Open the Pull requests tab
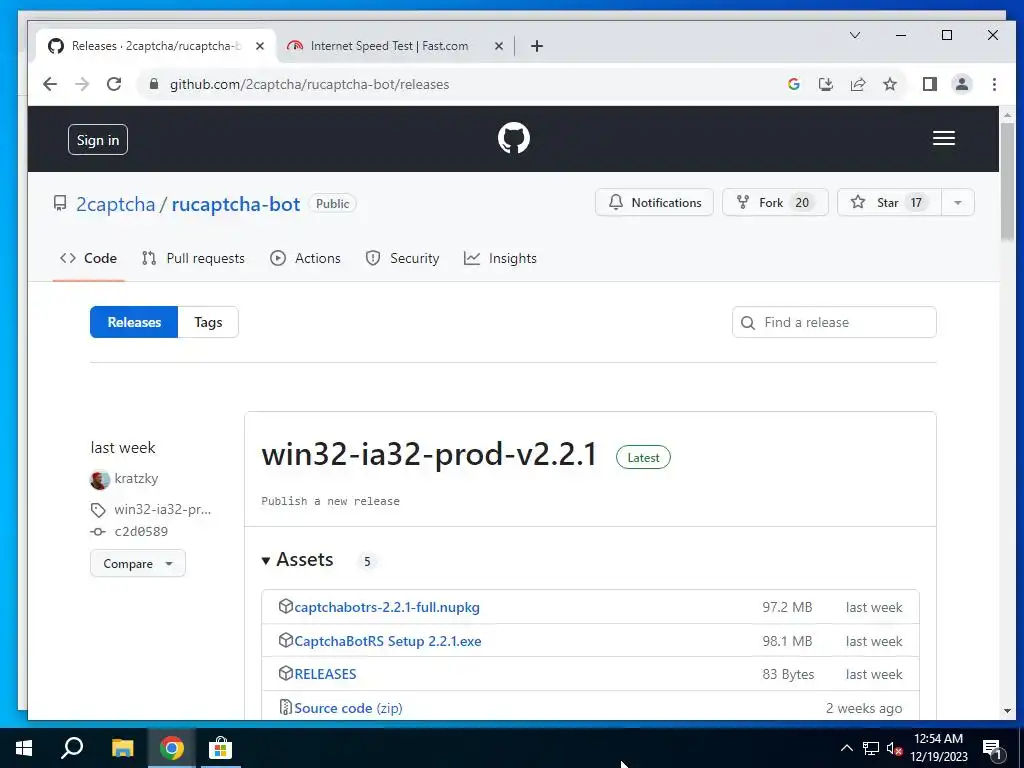The image size is (1024, 768). pyautogui.click(x=193, y=259)
